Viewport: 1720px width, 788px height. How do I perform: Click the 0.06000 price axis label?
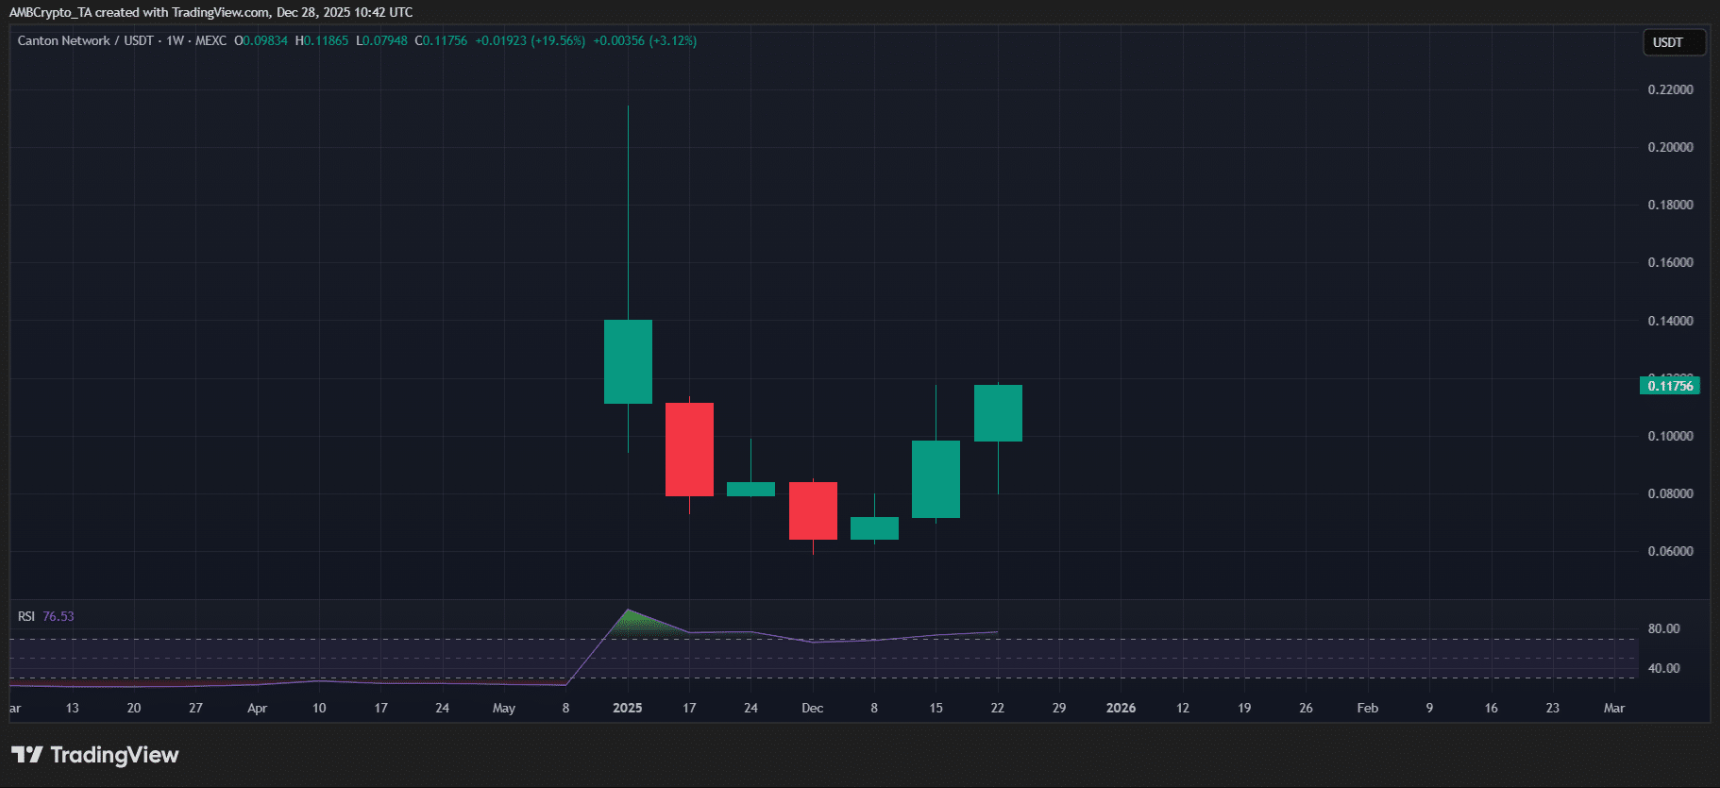point(1670,551)
